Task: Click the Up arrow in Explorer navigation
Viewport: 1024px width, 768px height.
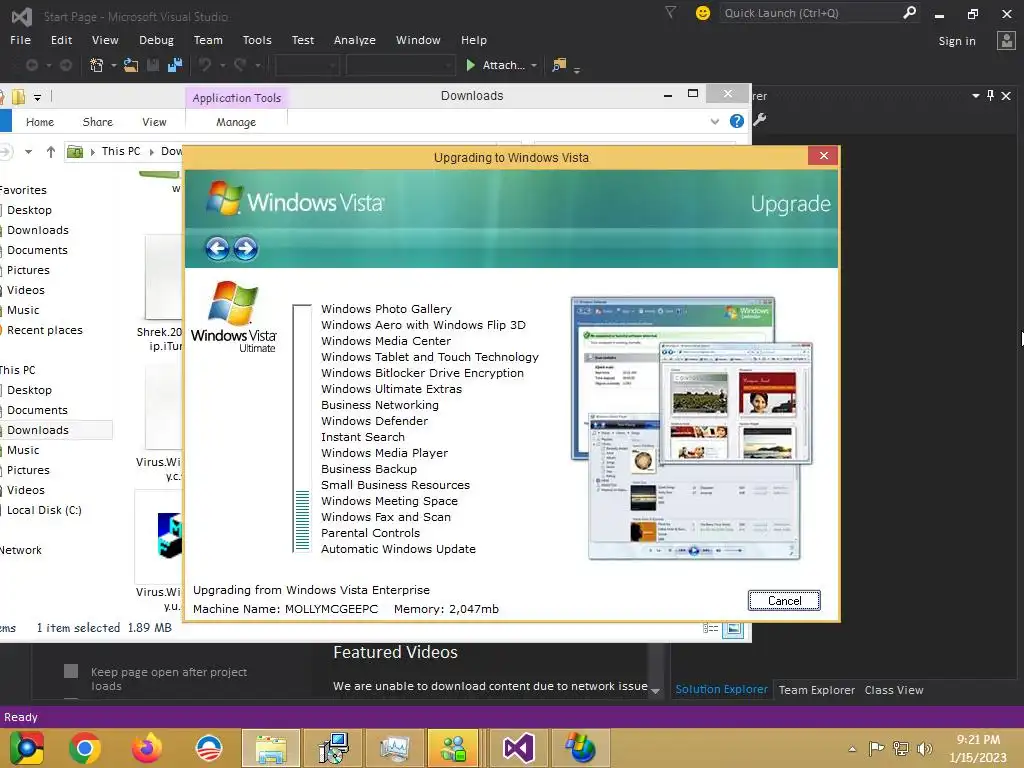Action: pyautogui.click(x=50, y=152)
